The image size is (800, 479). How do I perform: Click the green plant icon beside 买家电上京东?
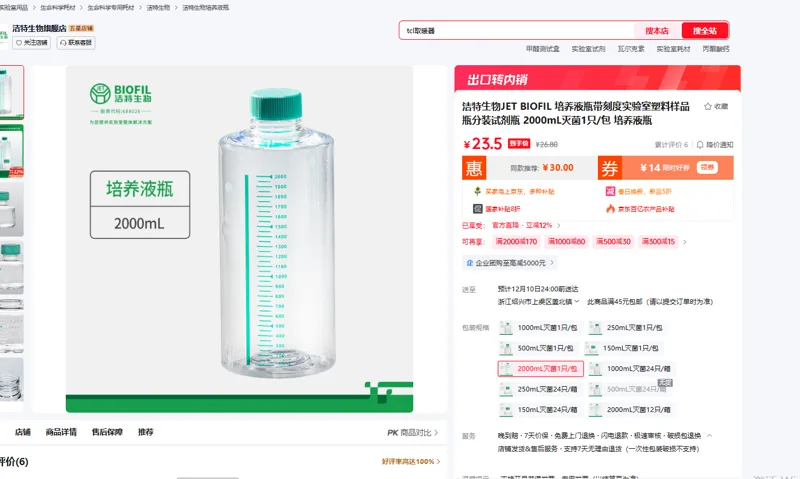tap(478, 191)
